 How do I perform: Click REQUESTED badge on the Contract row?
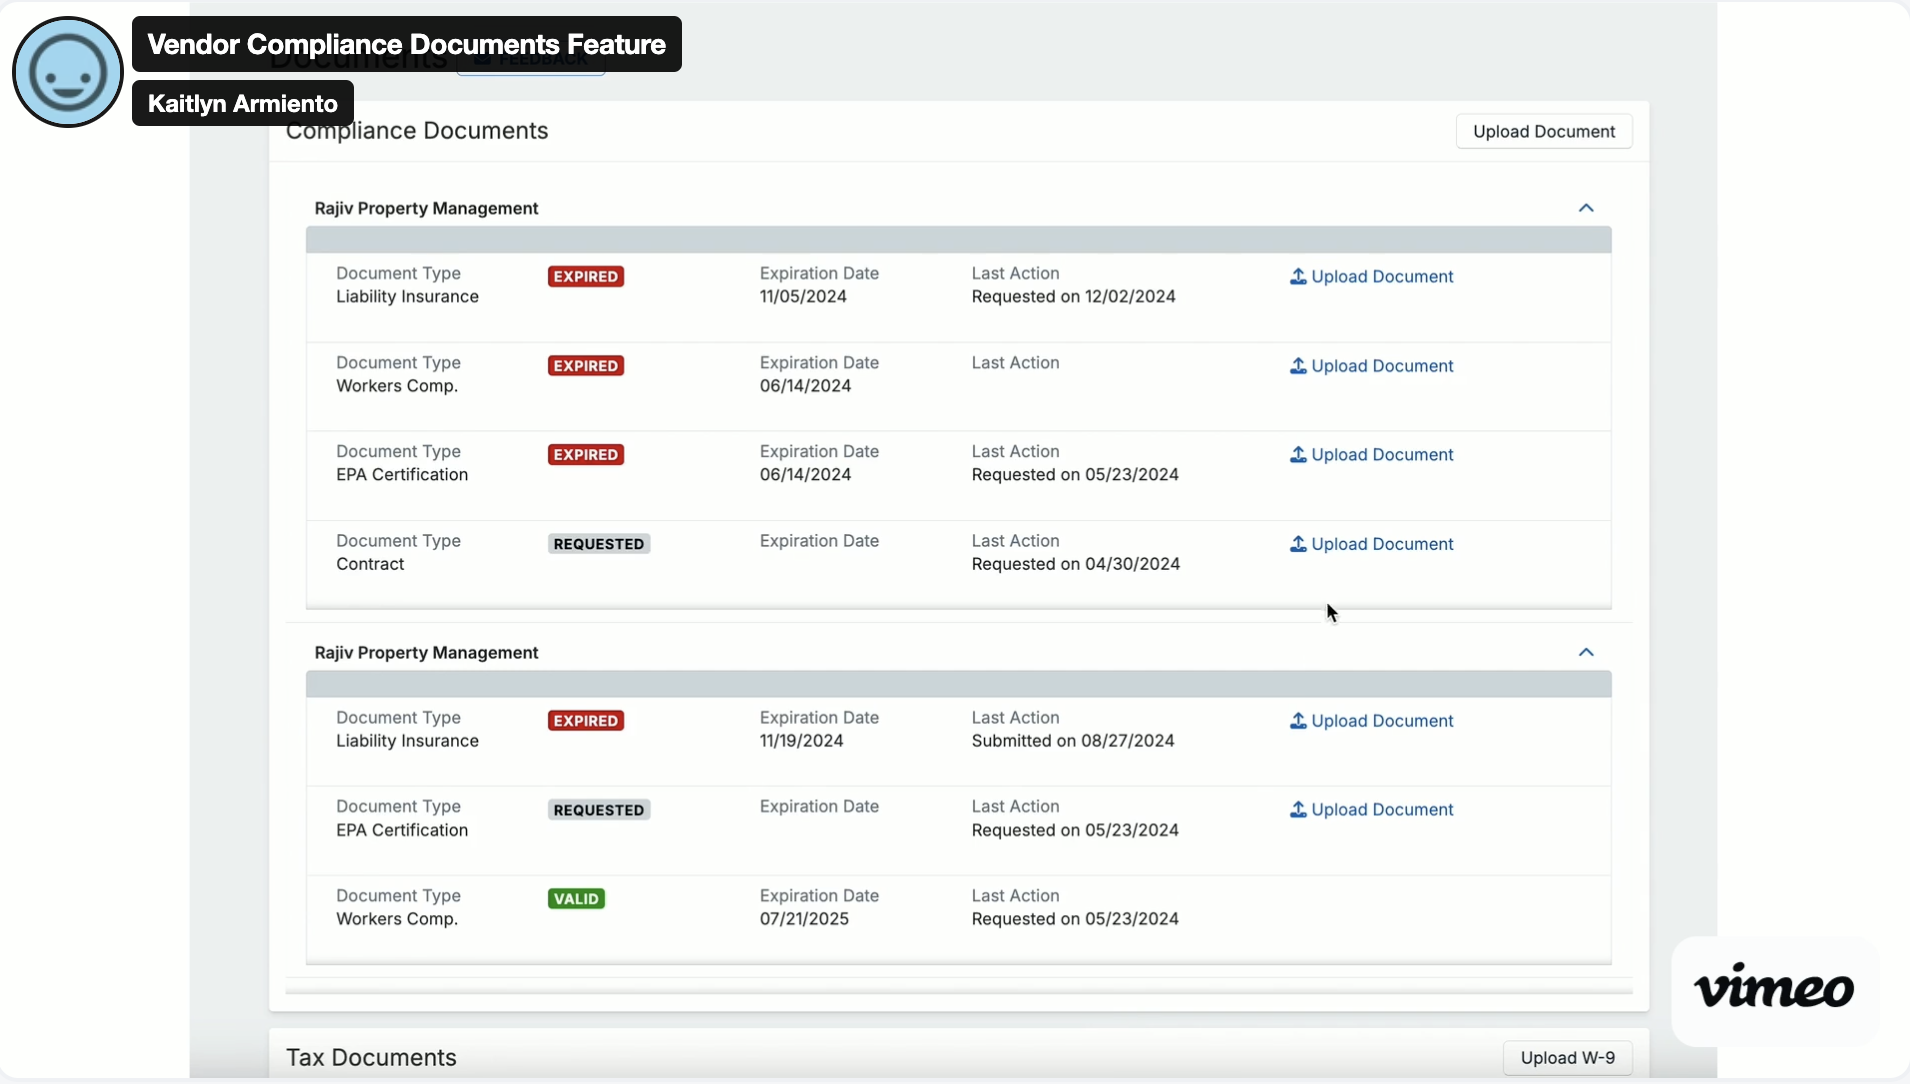599,544
